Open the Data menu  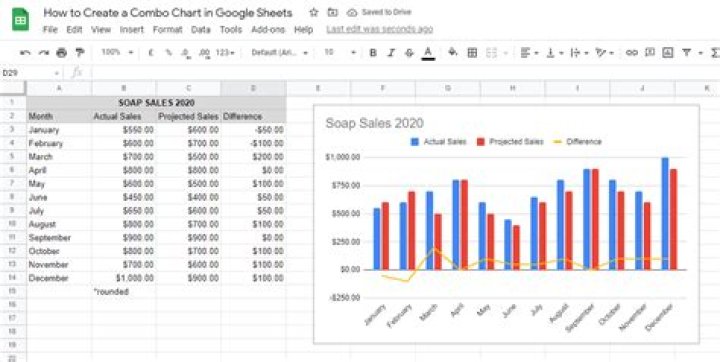[x=201, y=29]
